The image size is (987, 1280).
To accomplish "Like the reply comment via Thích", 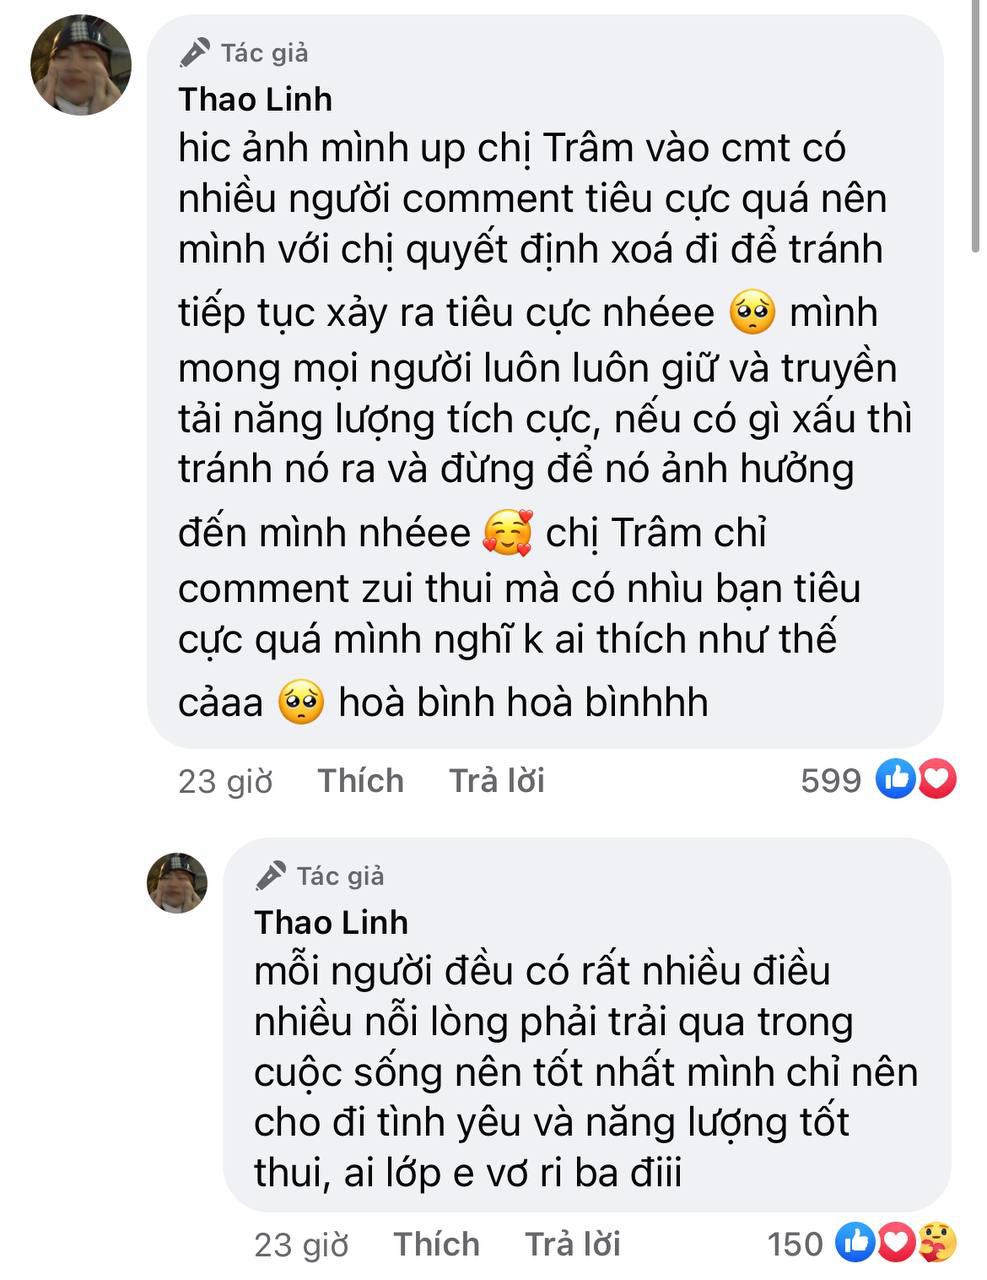I will (437, 1244).
